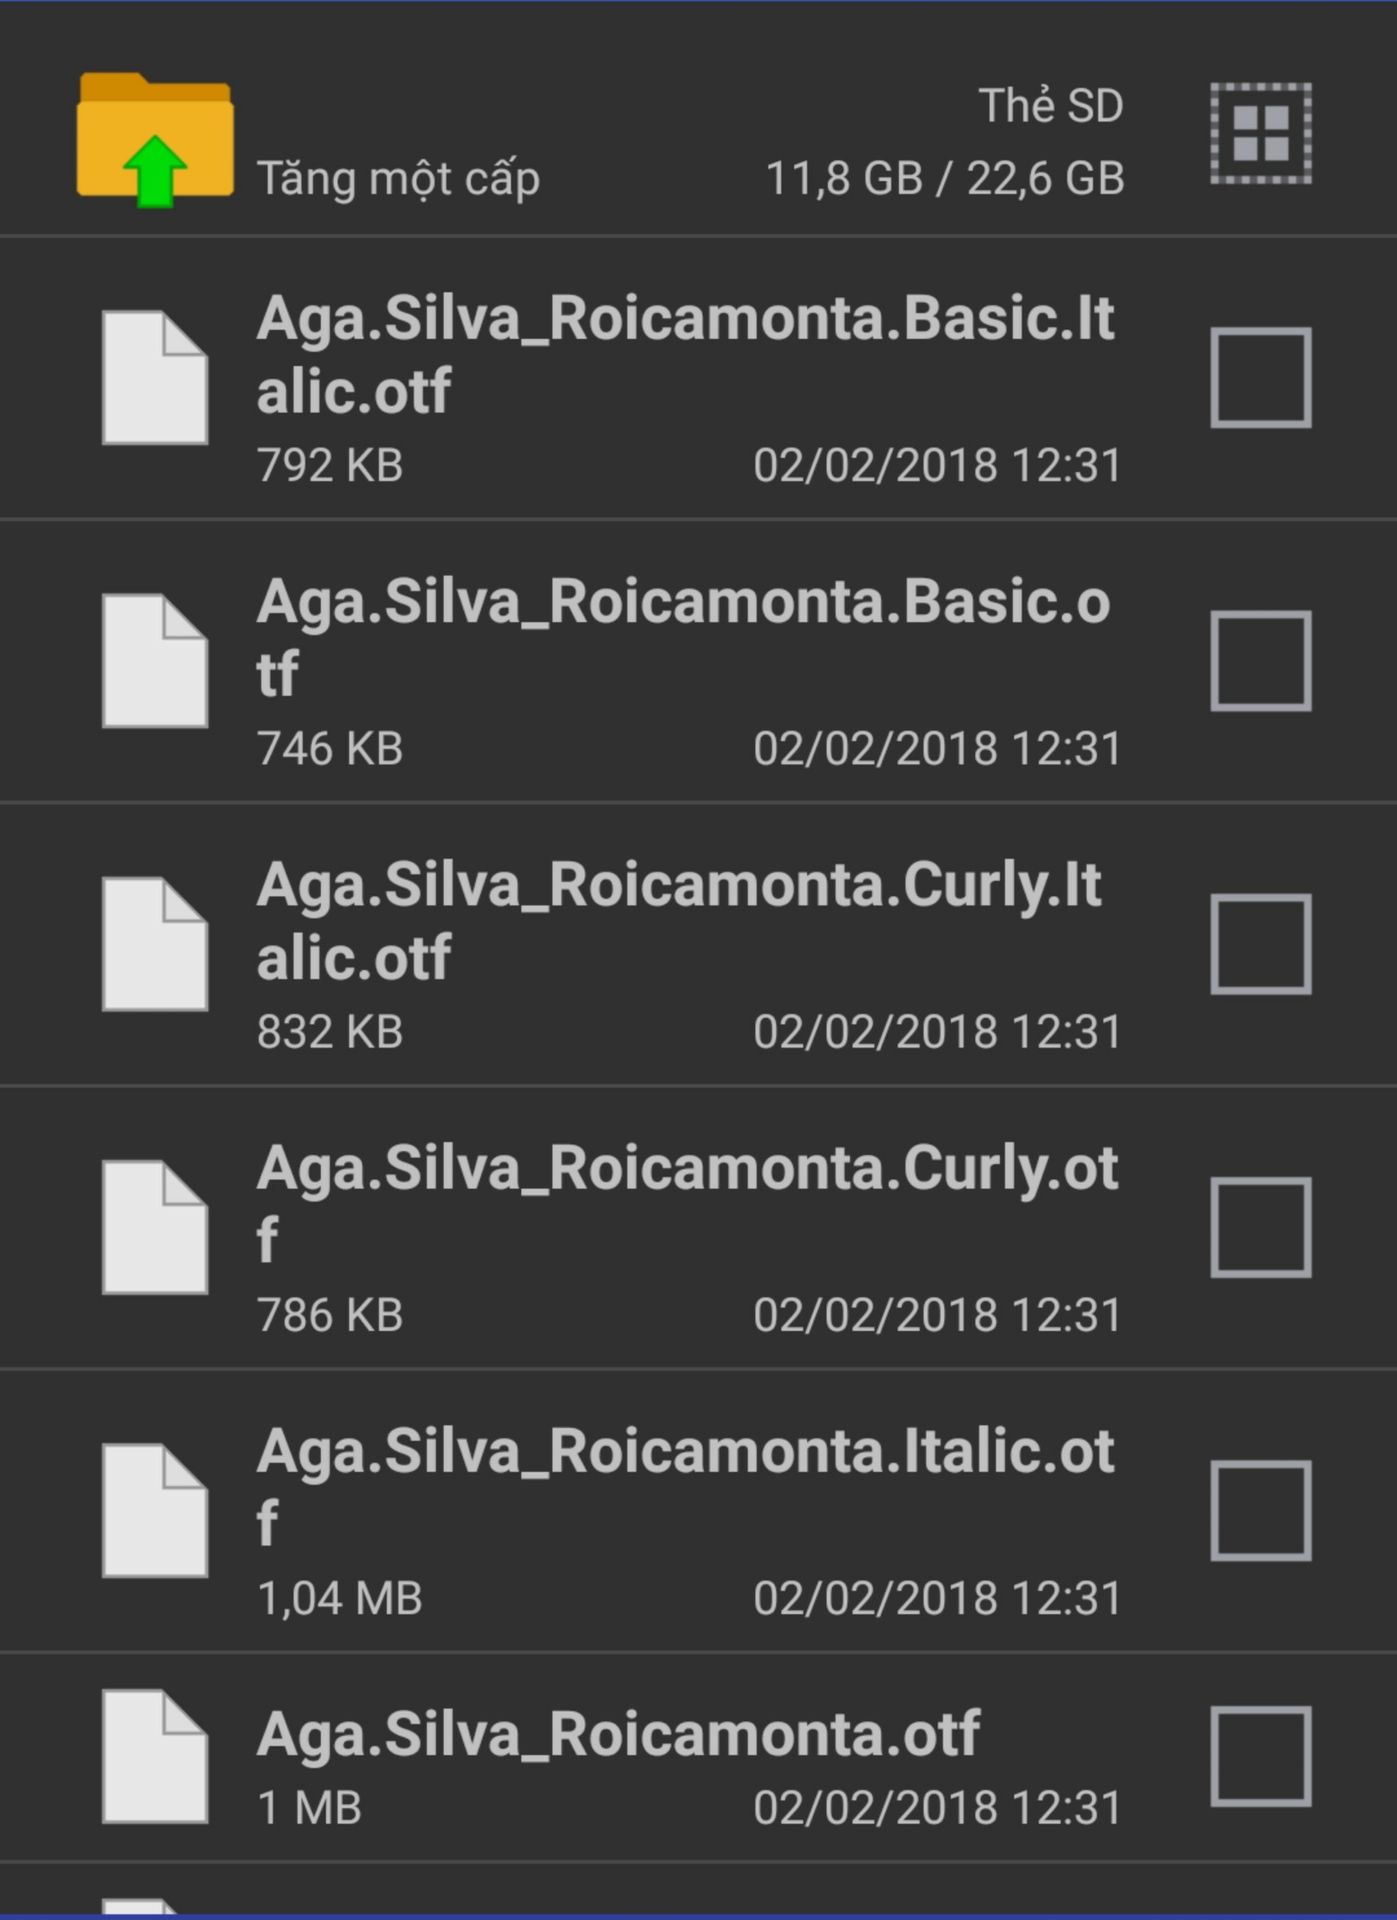Go up with Tăng một cấp
This screenshot has width=1397, height=1920.
point(398,179)
